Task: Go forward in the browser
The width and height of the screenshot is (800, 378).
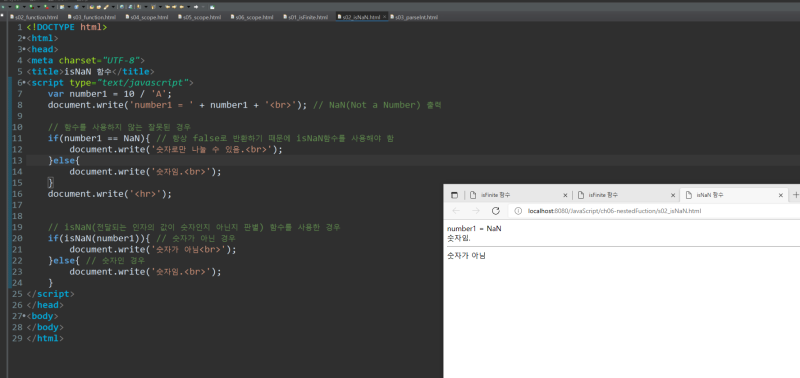Action: [x=476, y=211]
